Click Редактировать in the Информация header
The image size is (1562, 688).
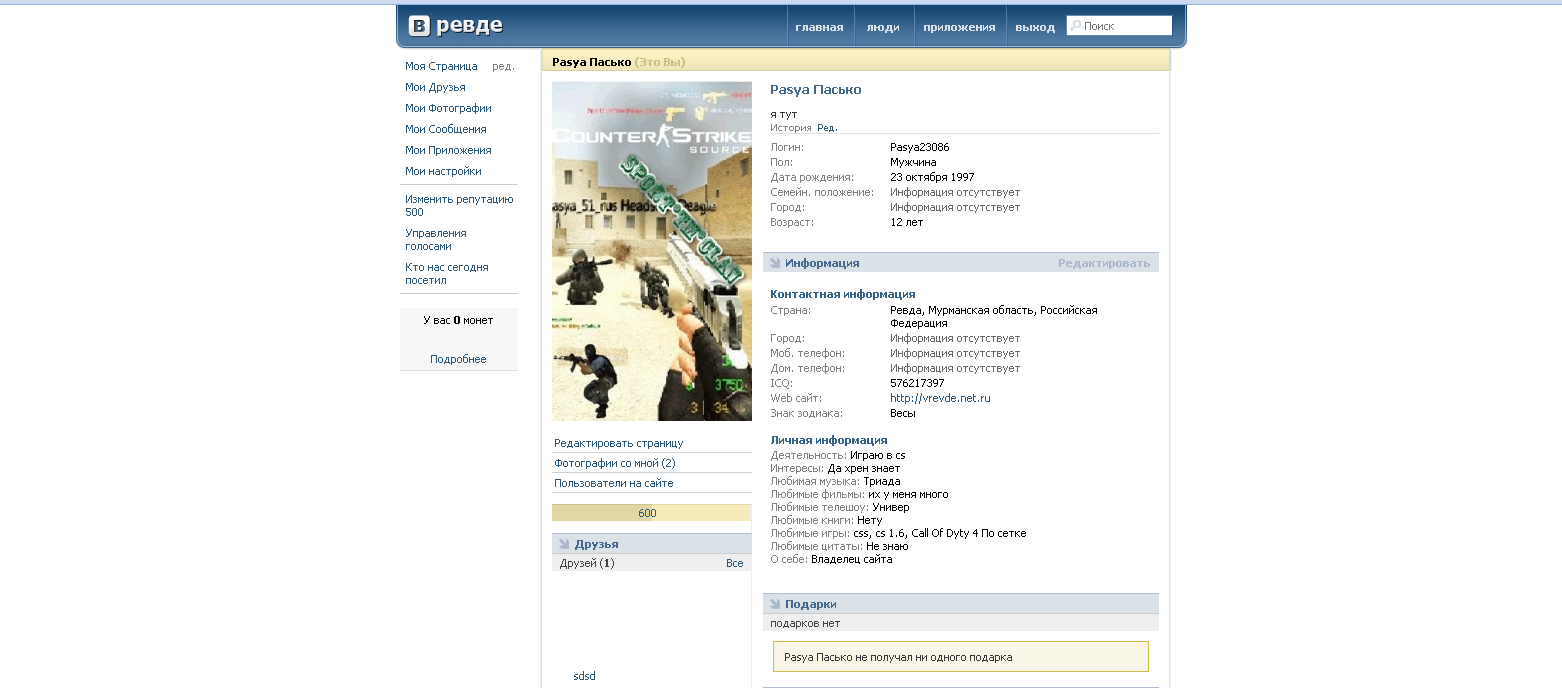pyautogui.click(x=1104, y=263)
